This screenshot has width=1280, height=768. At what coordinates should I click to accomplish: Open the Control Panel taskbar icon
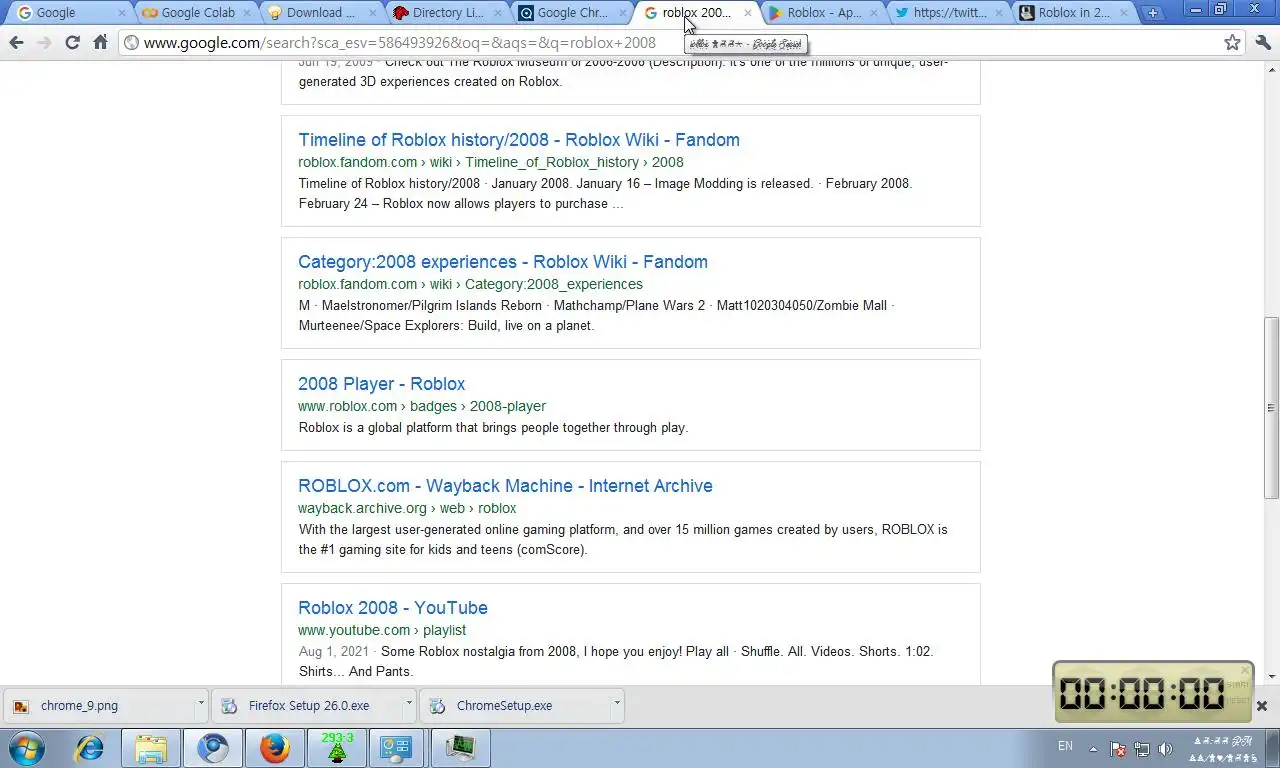point(398,748)
